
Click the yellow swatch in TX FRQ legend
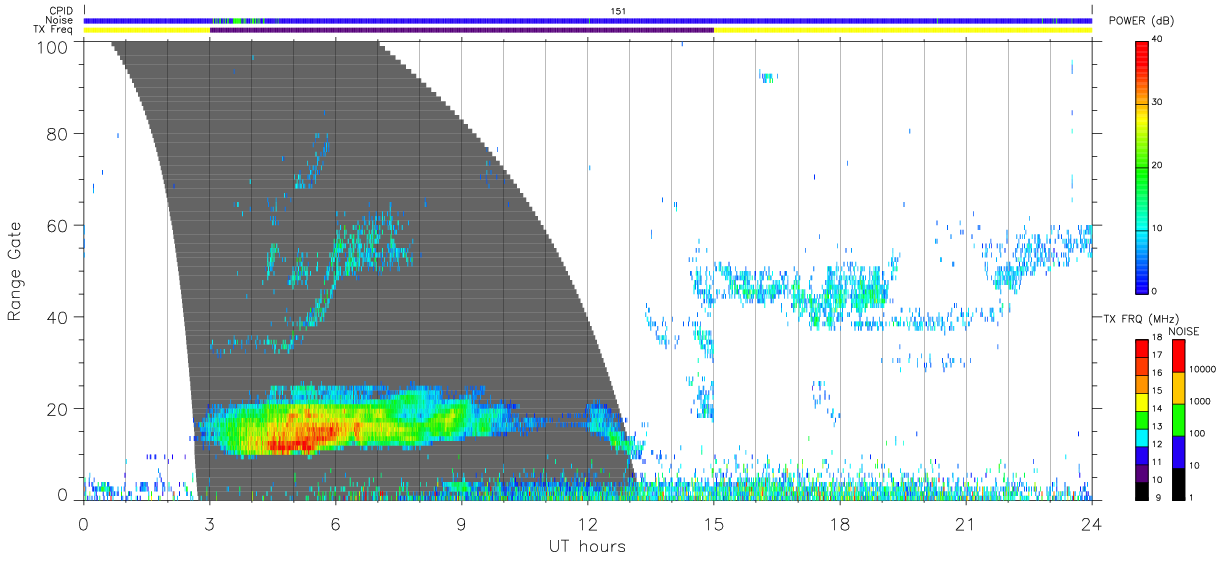(x=1141, y=402)
